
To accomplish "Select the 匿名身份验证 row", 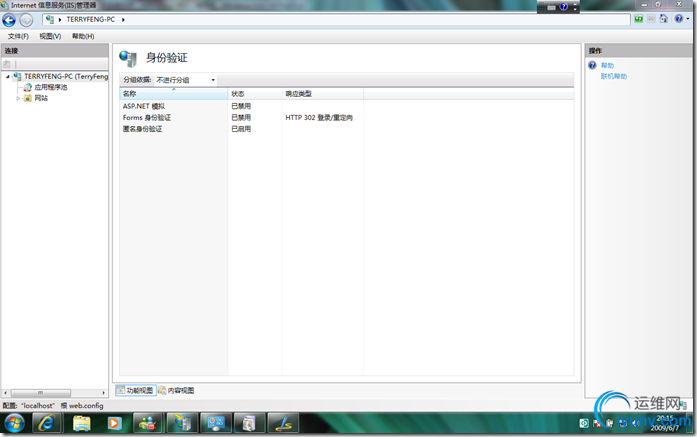I will tap(142, 129).
